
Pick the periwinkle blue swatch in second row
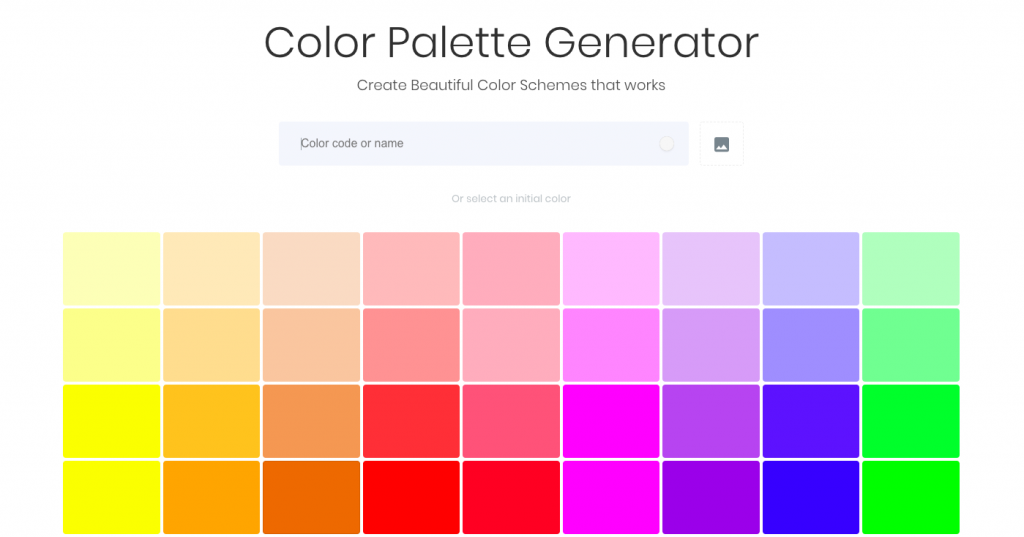pyautogui.click(x=810, y=345)
